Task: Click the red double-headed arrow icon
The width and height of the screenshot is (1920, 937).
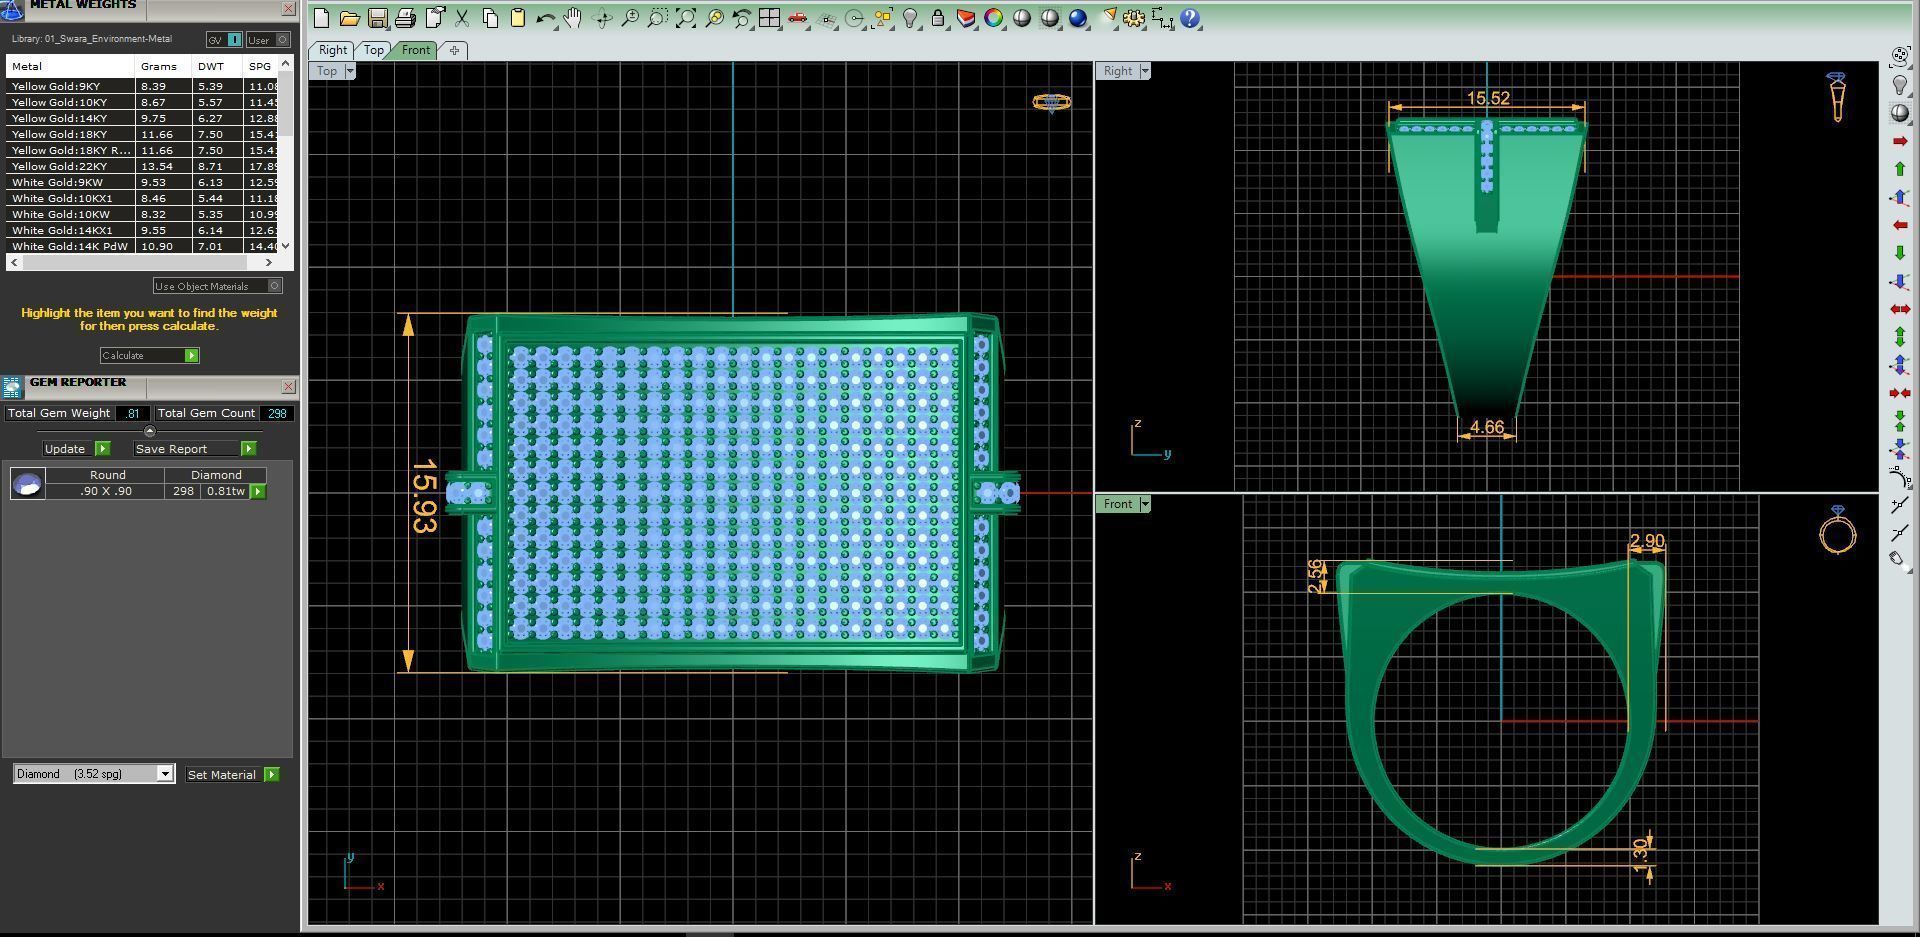Action: click(x=1900, y=309)
